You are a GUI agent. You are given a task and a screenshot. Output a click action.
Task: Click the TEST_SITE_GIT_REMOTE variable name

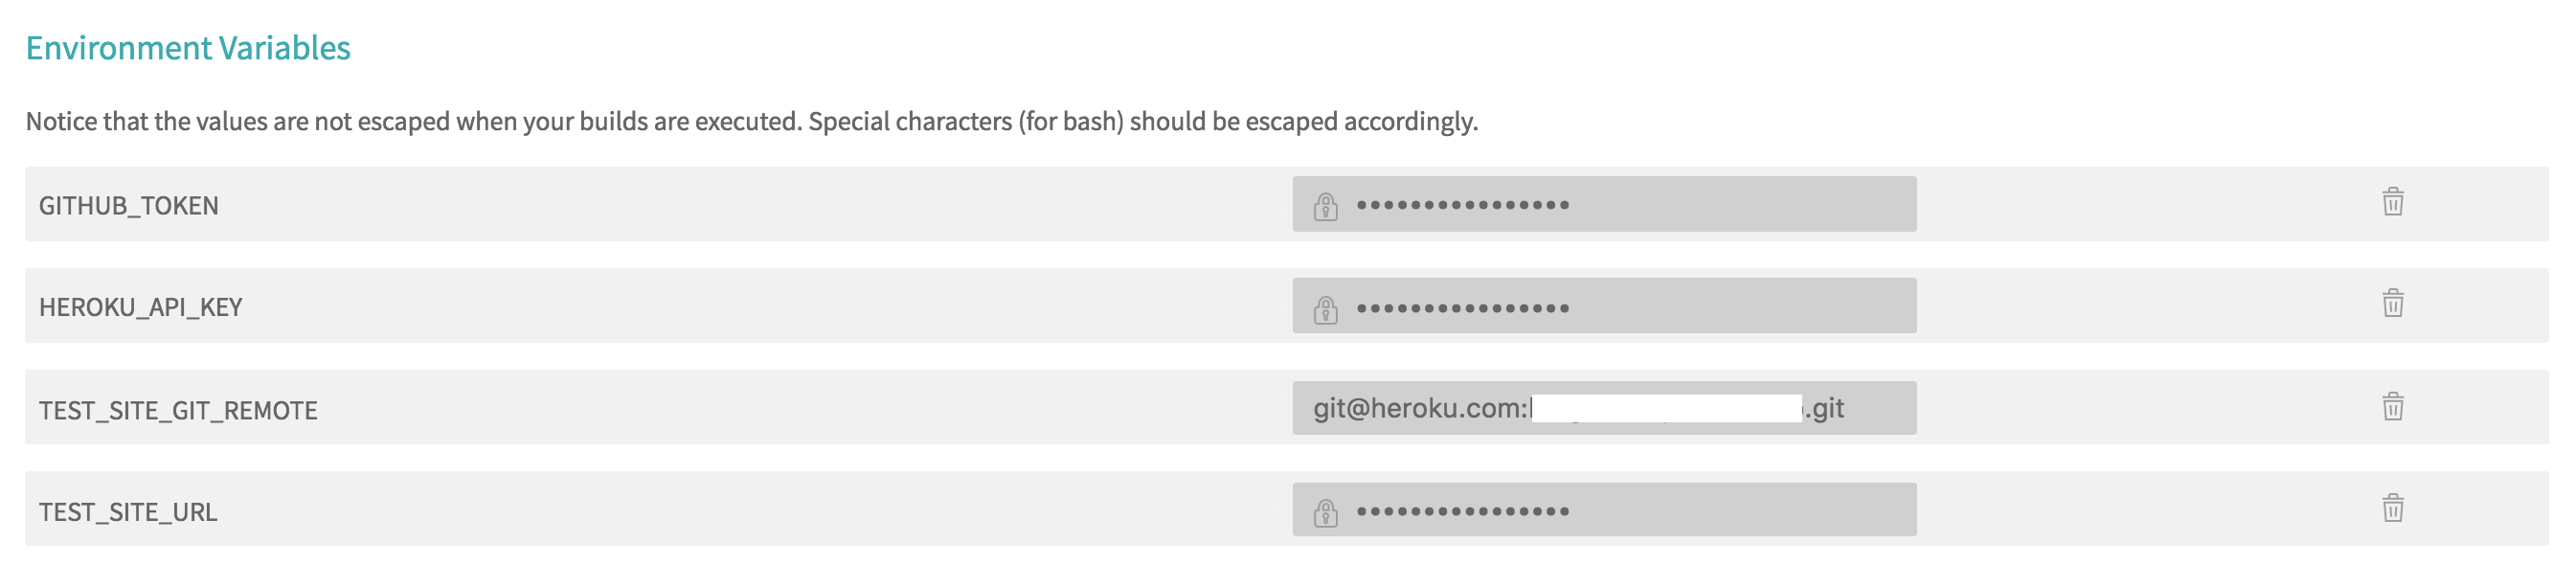point(178,410)
